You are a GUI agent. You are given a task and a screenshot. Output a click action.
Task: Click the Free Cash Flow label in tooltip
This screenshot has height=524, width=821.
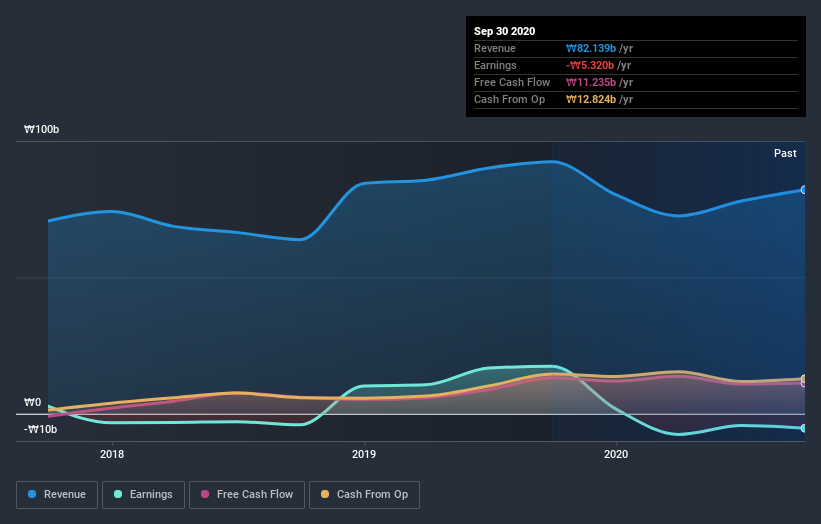[x=512, y=82]
